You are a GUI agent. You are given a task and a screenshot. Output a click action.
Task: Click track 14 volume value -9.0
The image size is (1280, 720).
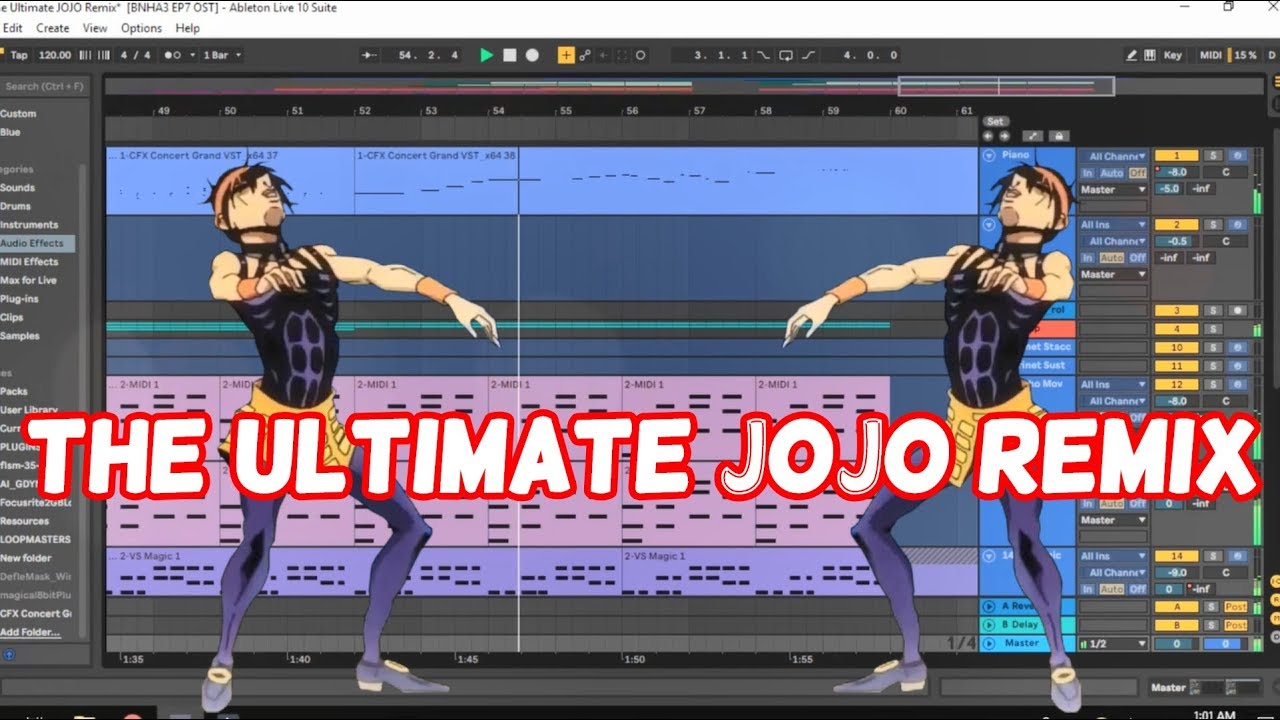[x=1177, y=573]
